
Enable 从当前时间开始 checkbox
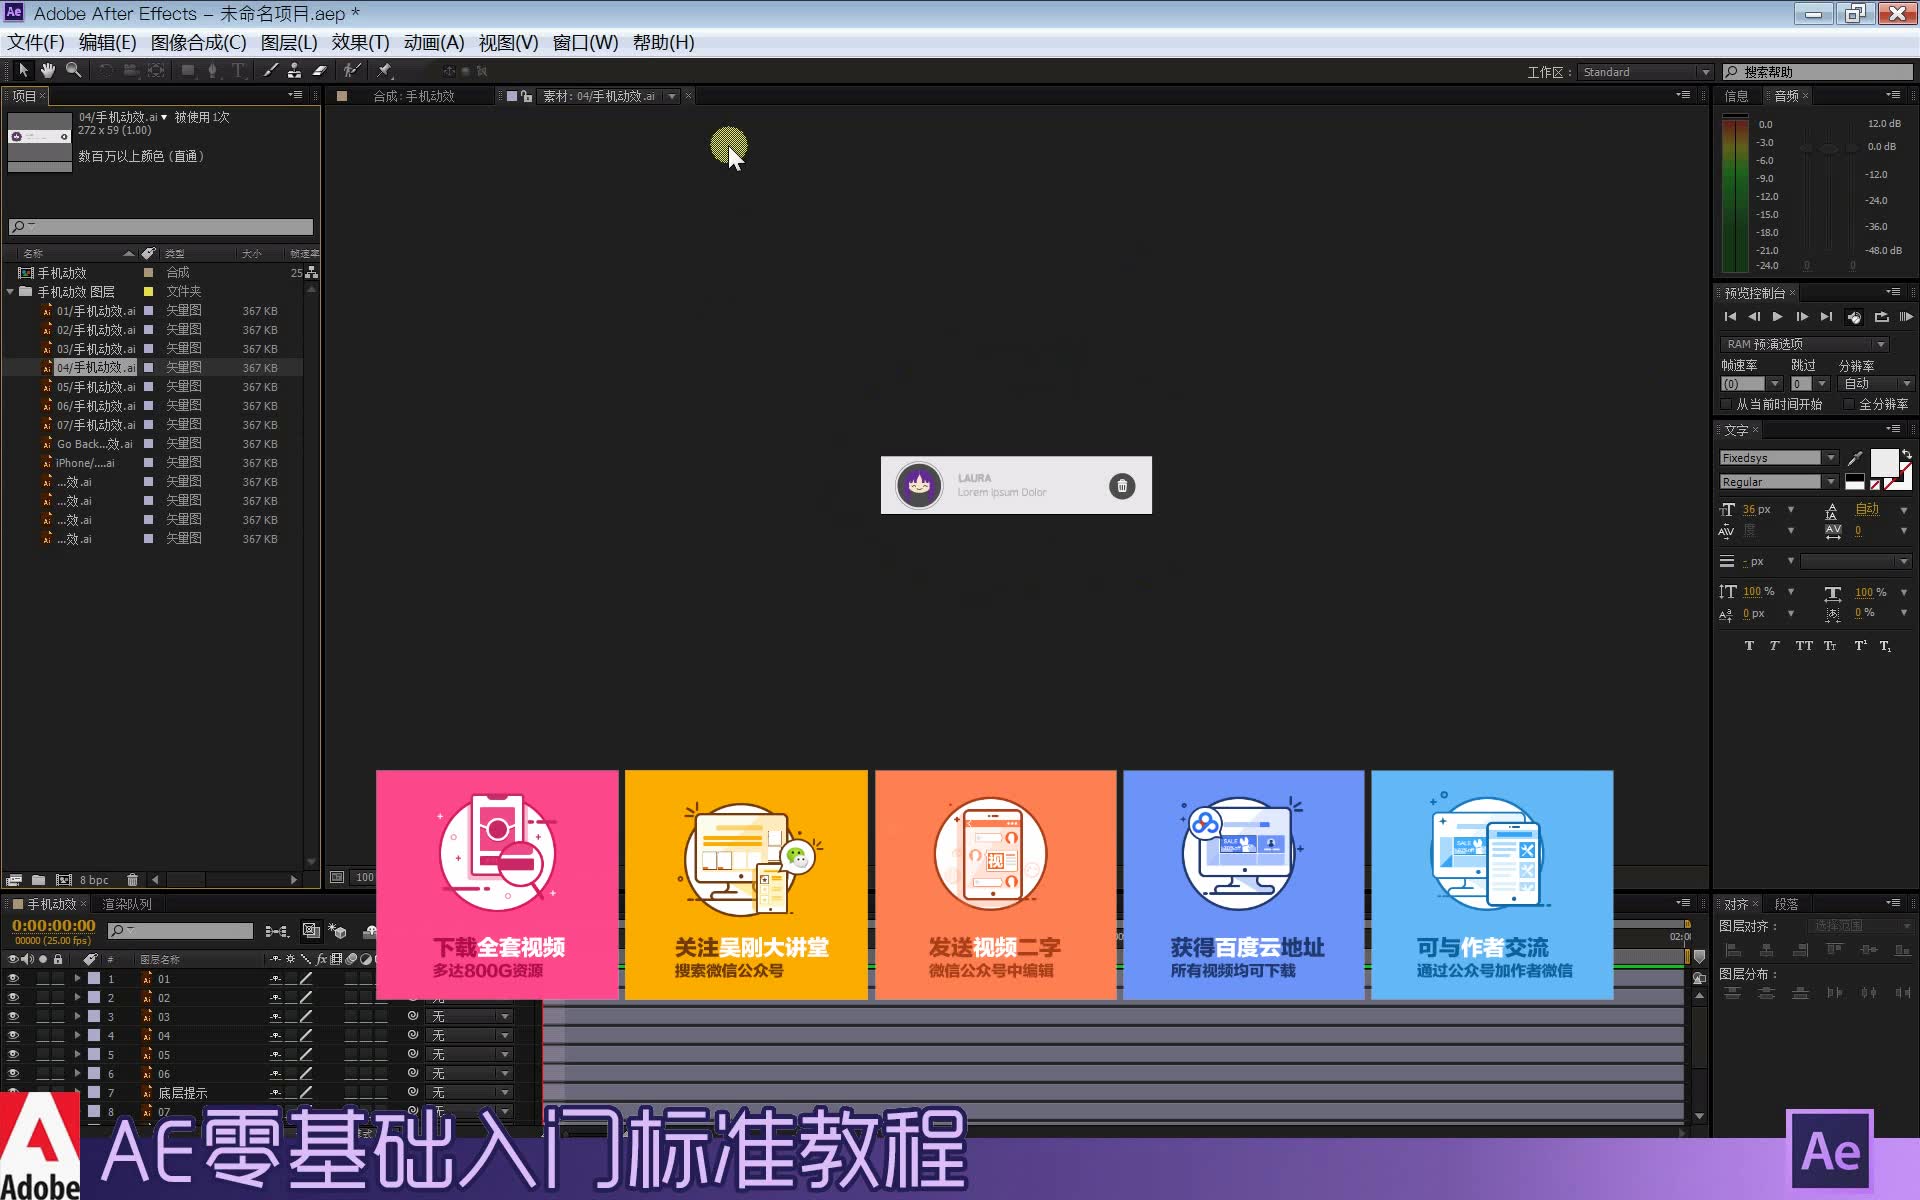pyautogui.click(x=1726, y=405)
